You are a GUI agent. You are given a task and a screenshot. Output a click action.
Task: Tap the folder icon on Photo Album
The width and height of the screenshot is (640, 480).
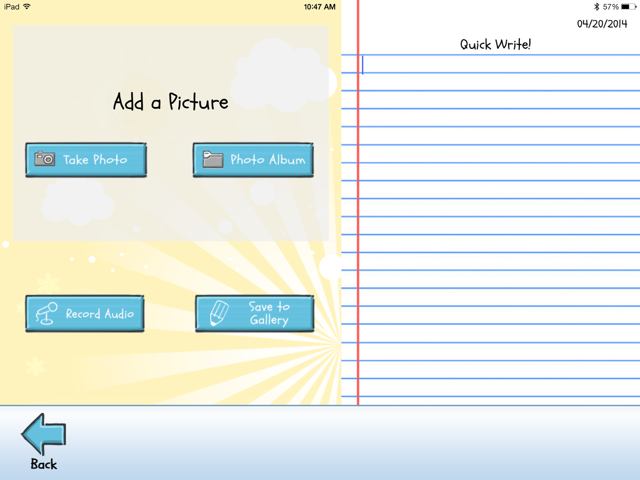[x=212, y=160]
